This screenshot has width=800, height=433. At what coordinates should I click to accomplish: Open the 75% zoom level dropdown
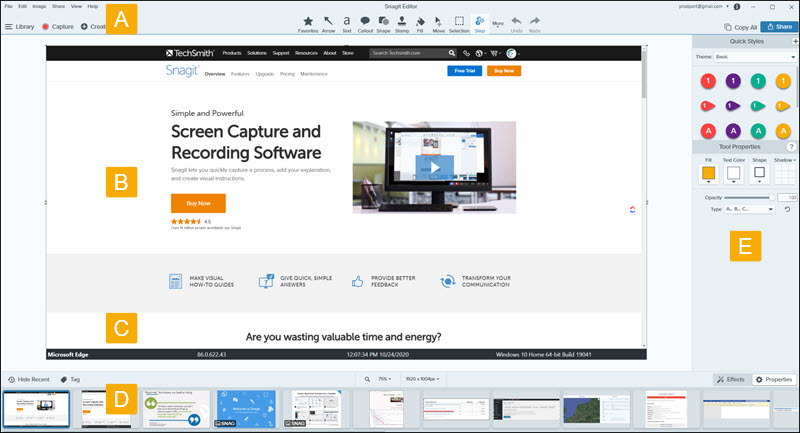[385, 379]
